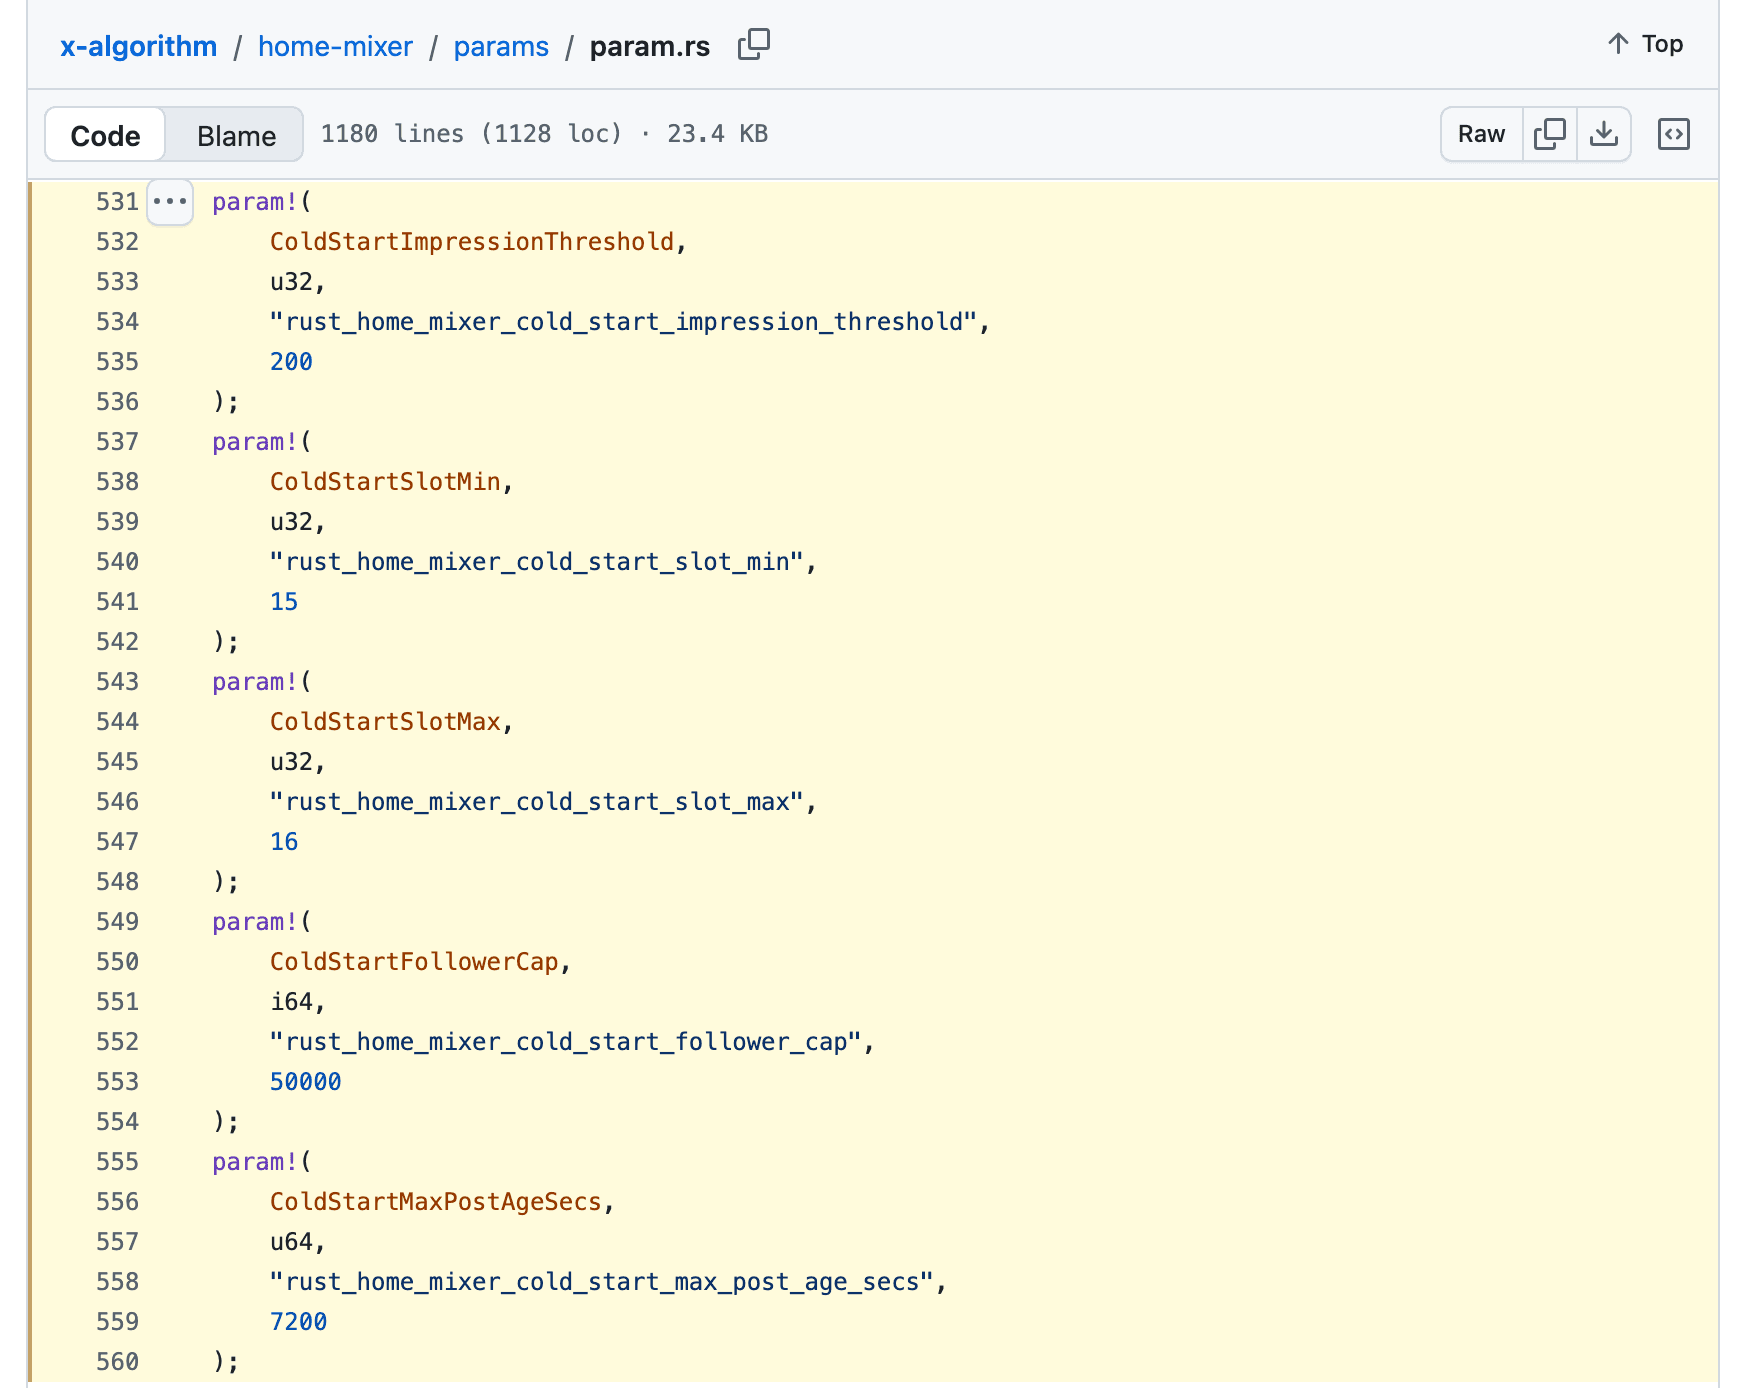Open home-mixer folder breadcrumb link
Screen dimensions: 1752x1388
point(335,47)
